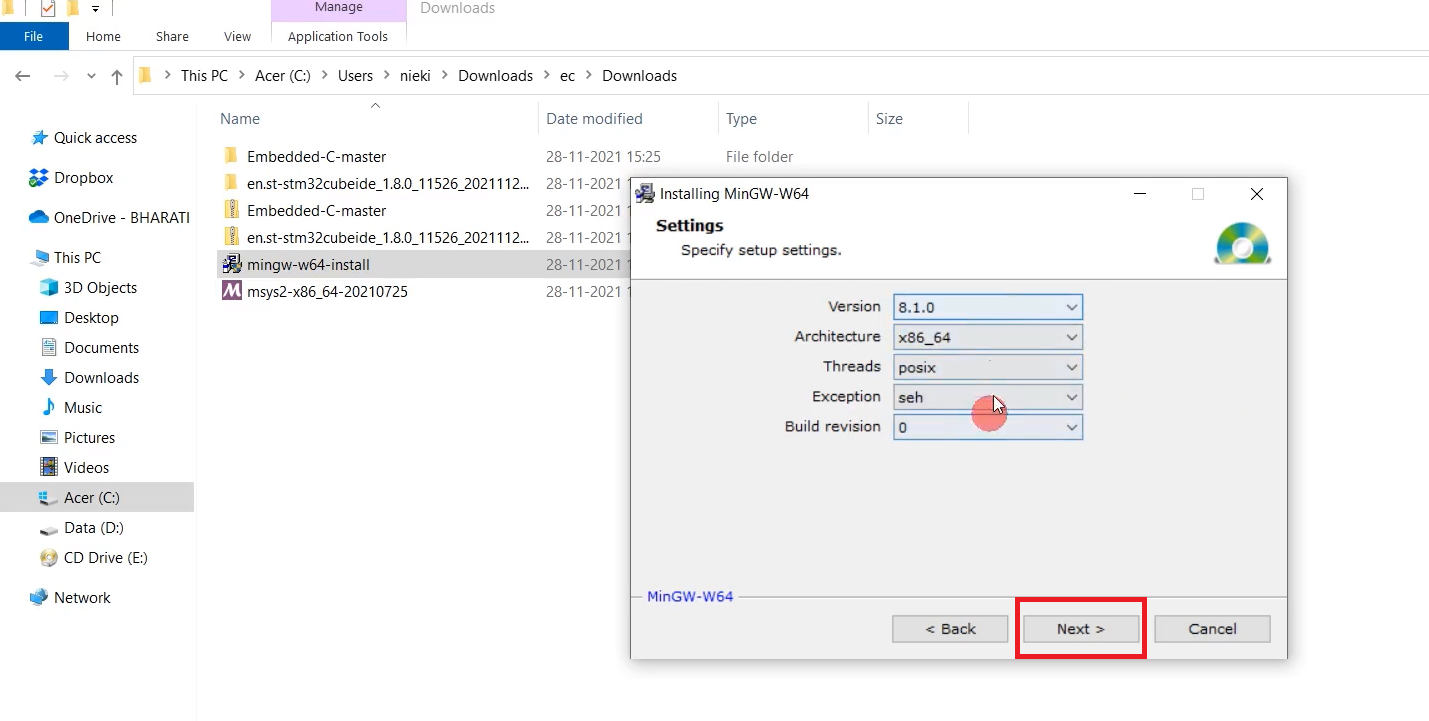Open the Build revision dropdown

point(988,427)
